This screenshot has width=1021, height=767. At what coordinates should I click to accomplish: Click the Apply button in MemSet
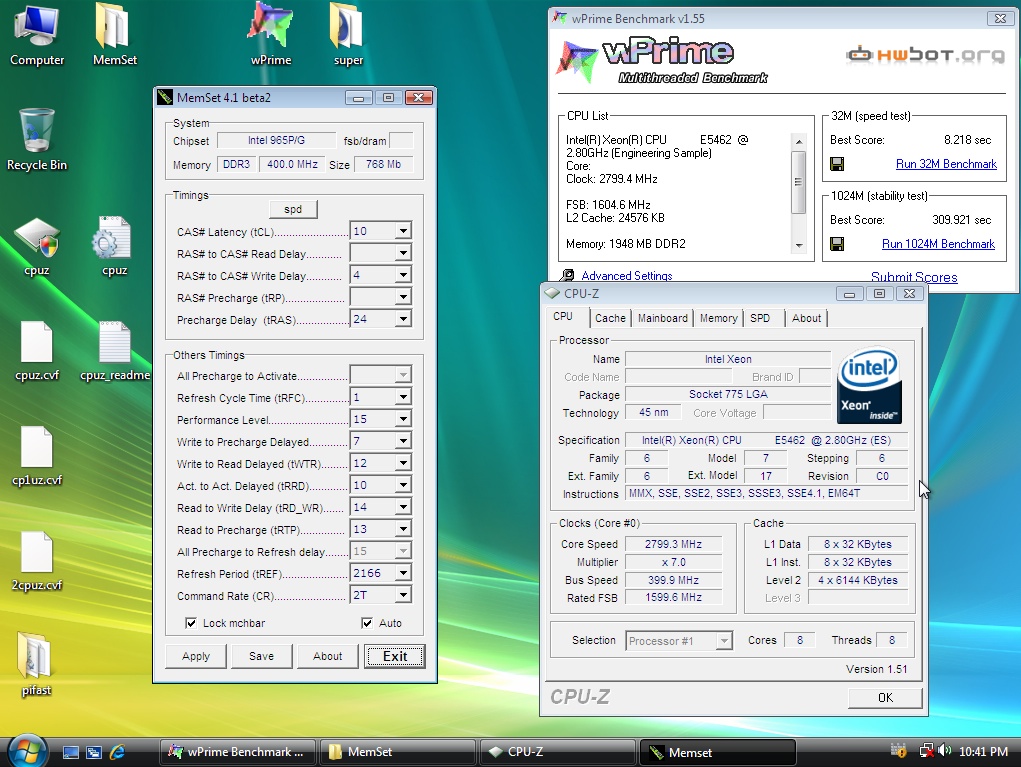pos(196,656)
